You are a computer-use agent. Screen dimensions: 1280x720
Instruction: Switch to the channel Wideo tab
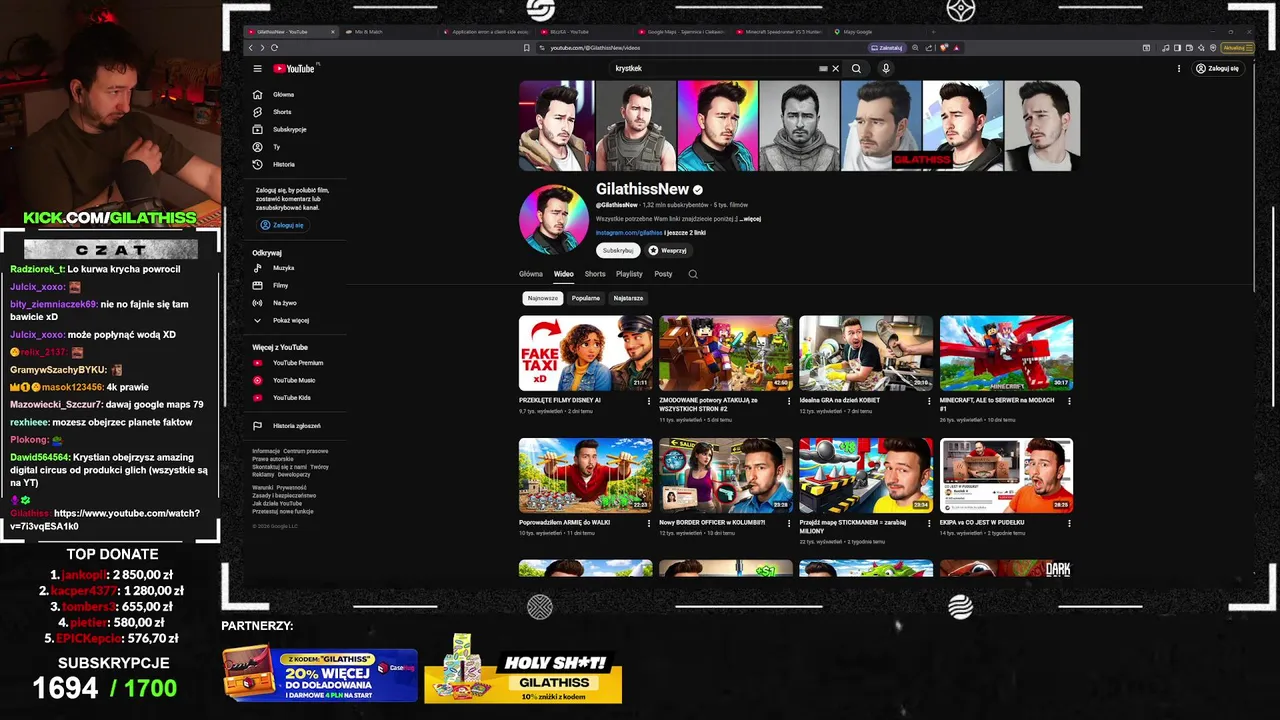564,274
